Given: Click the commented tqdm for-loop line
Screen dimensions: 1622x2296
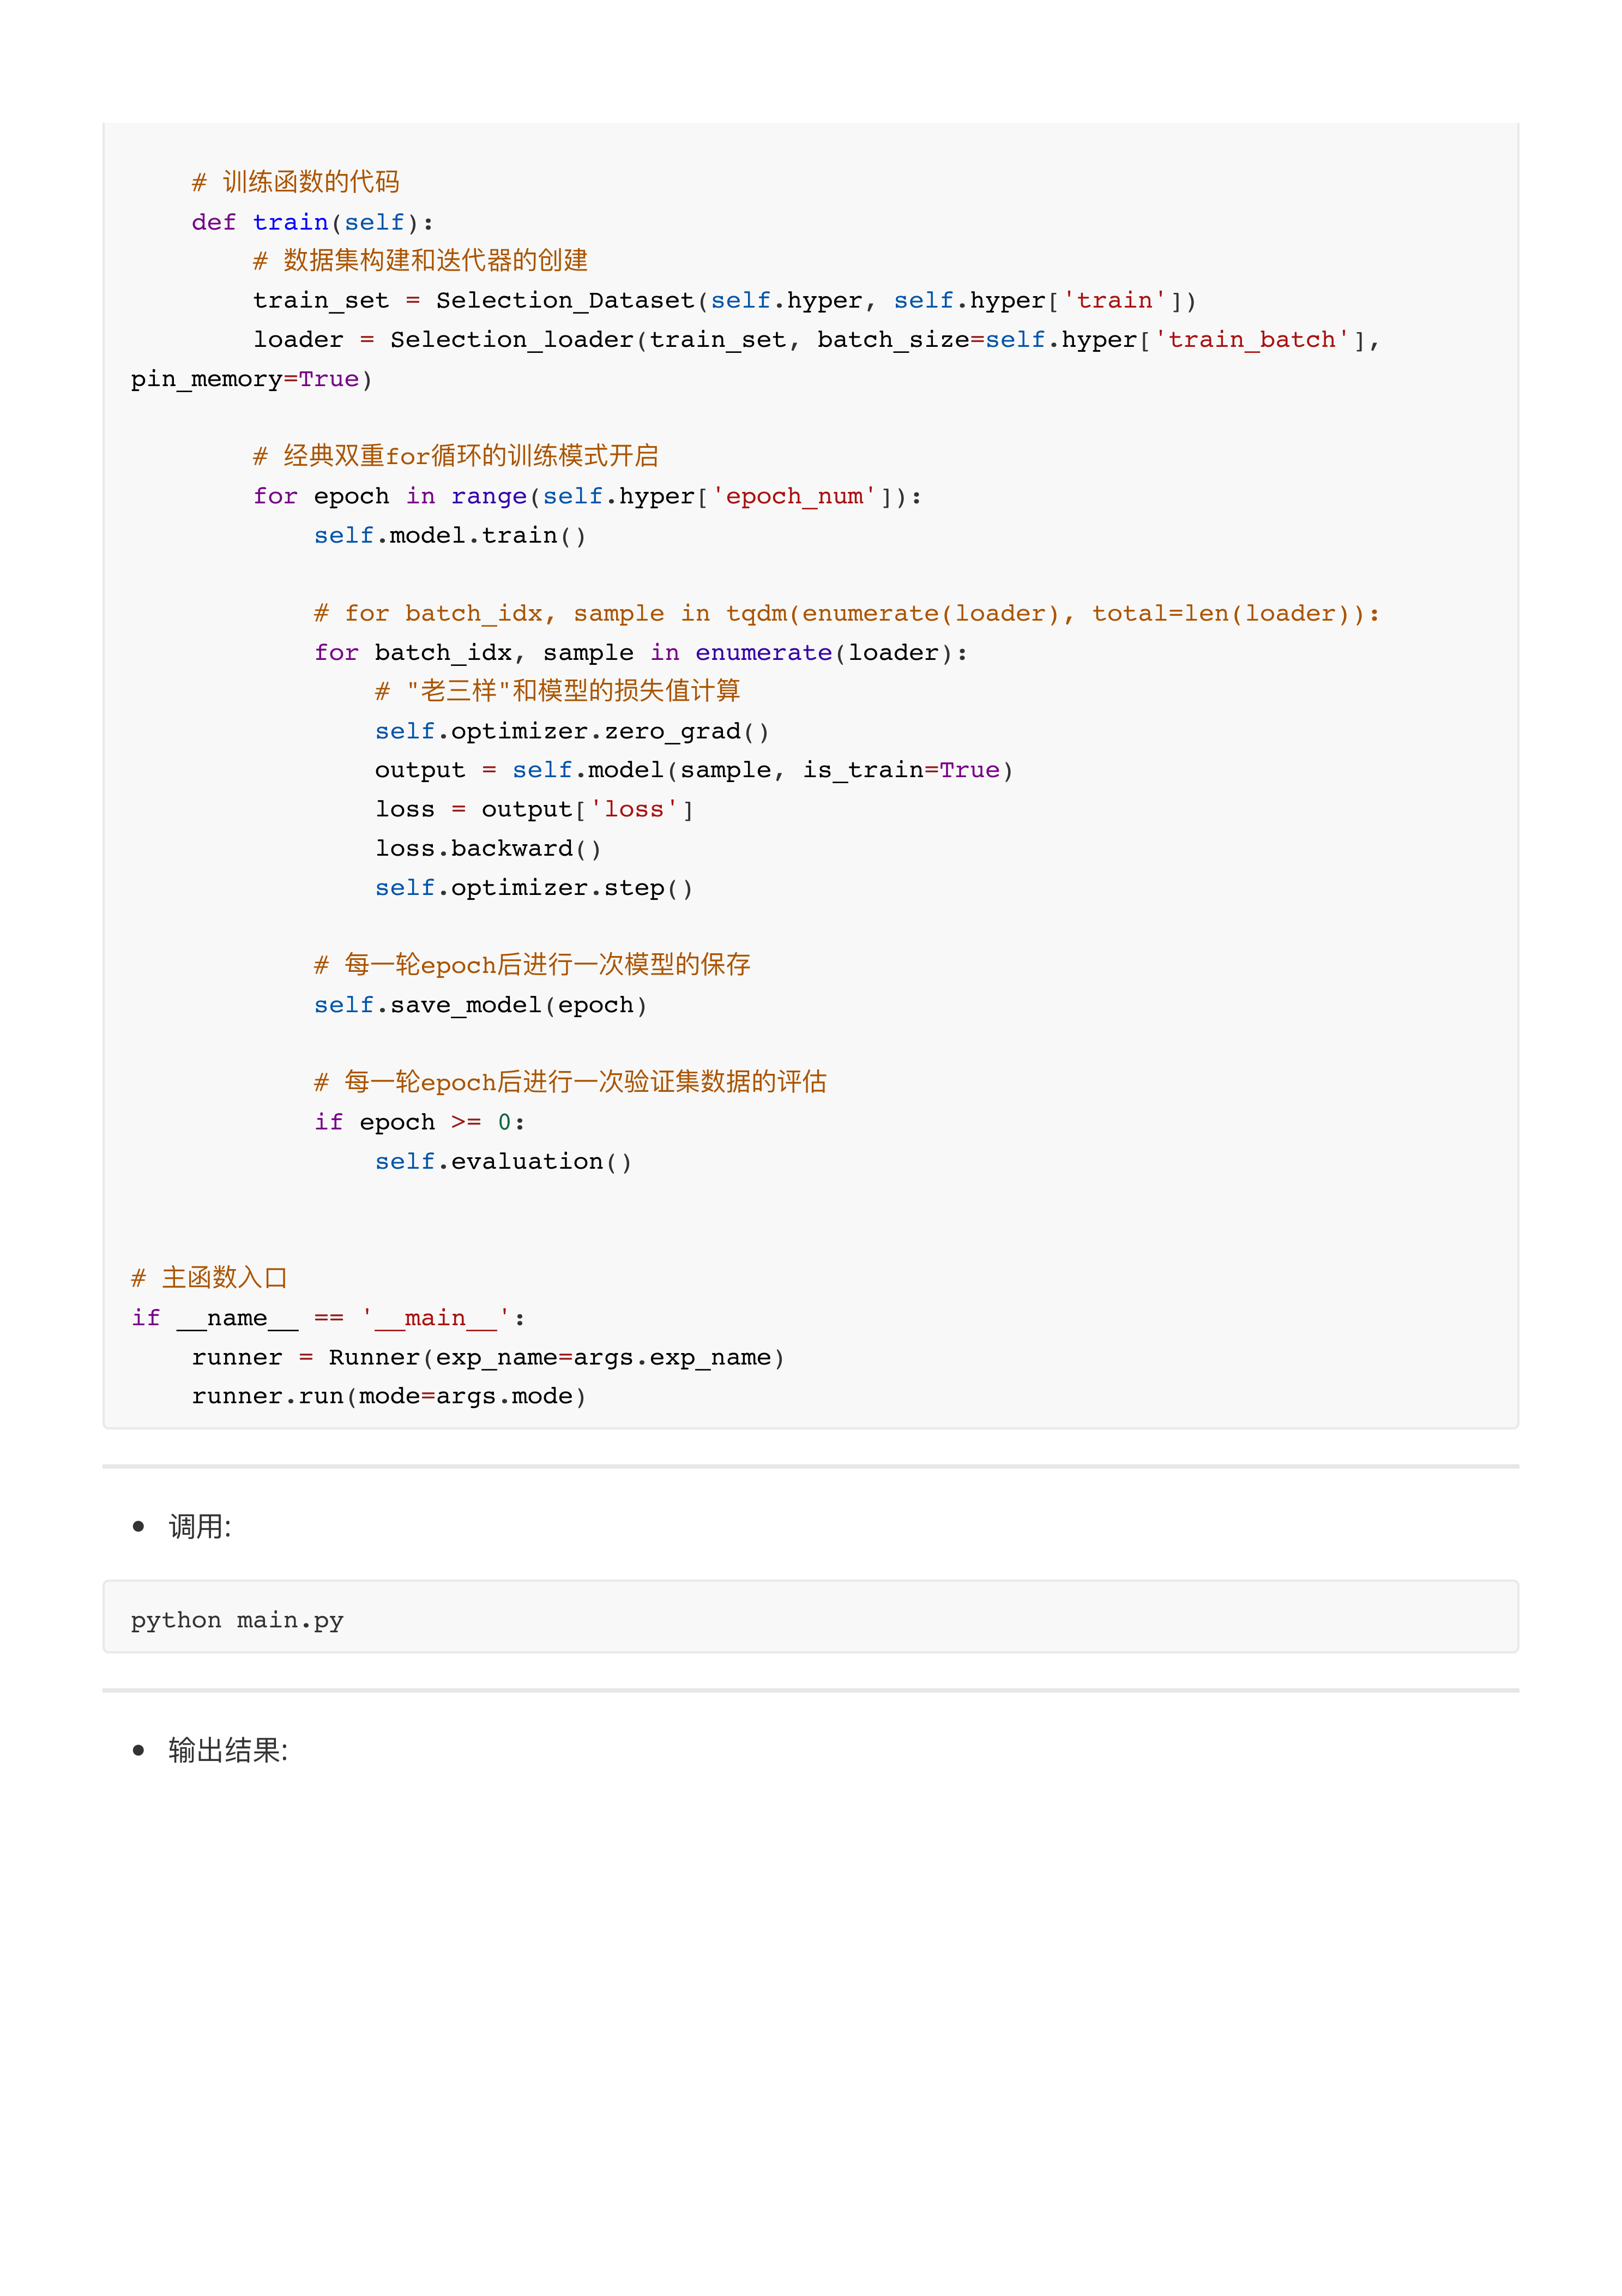Looking at the screenshot, I should coord(846,613).
